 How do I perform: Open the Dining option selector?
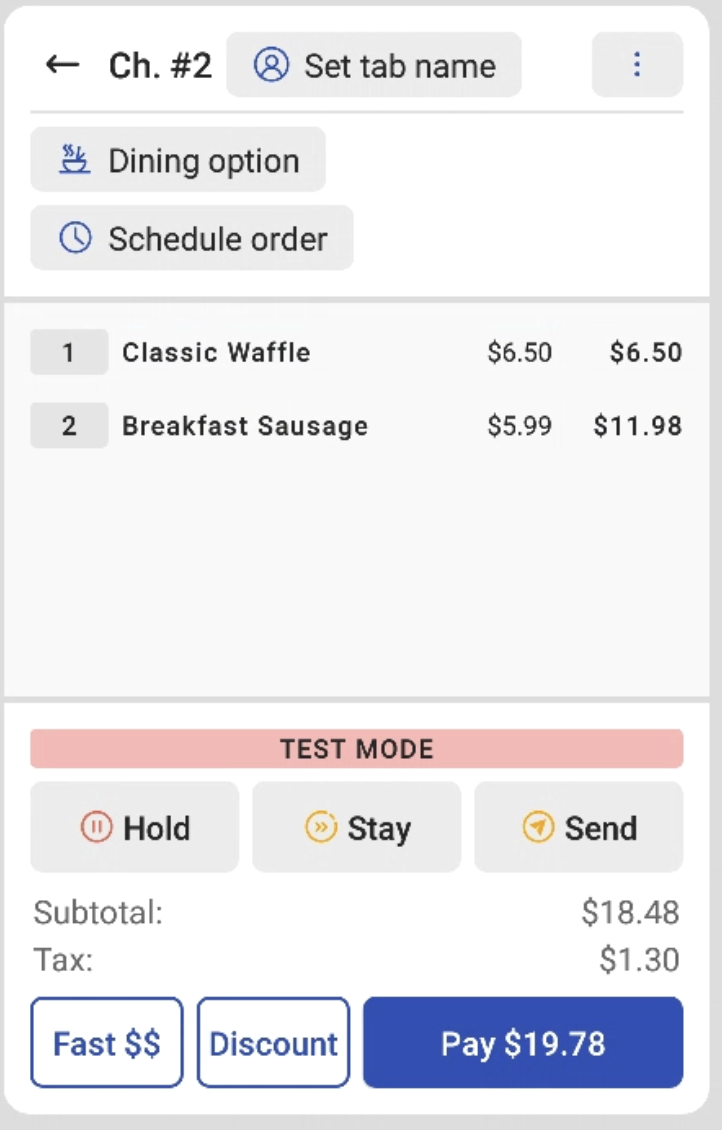point(178,160)
